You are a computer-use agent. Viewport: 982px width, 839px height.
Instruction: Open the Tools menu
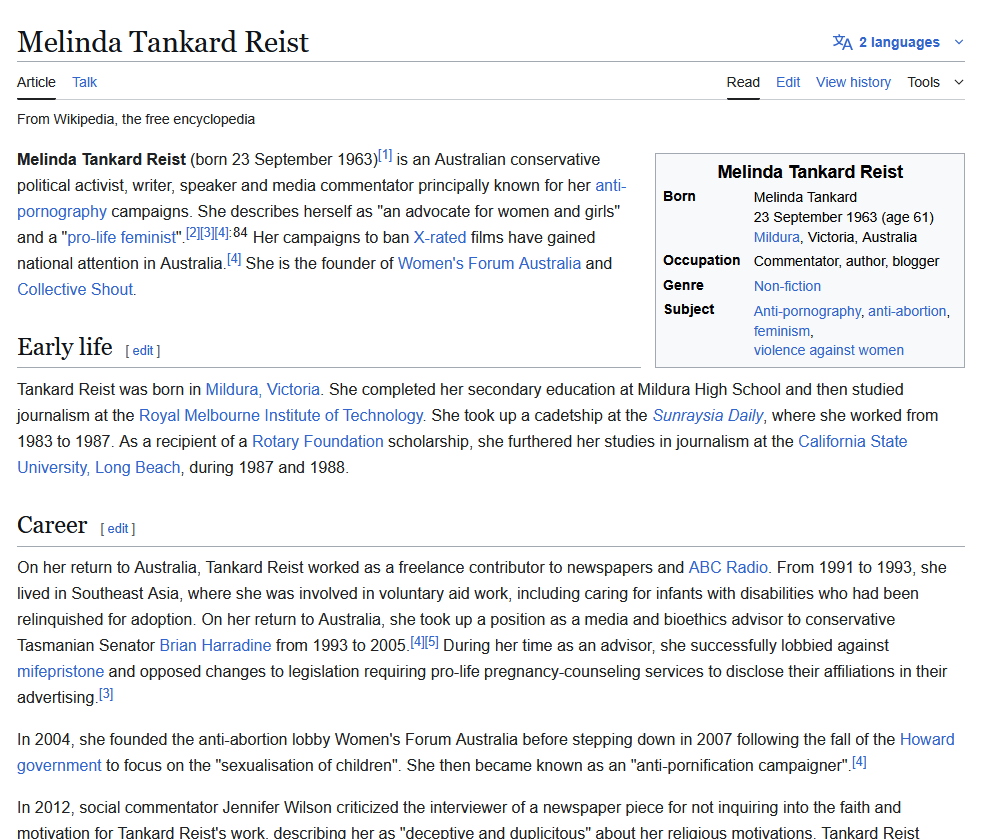(x=924, y=82)
